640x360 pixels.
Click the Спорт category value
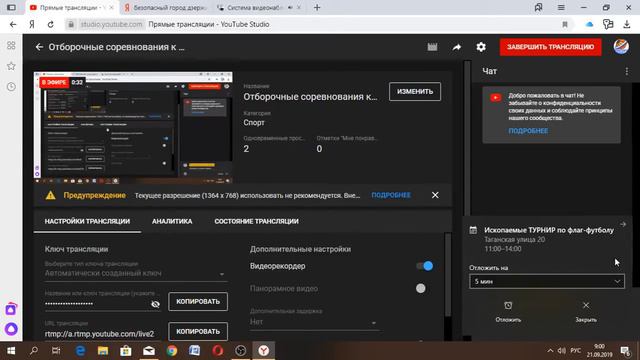click(254, 123)
